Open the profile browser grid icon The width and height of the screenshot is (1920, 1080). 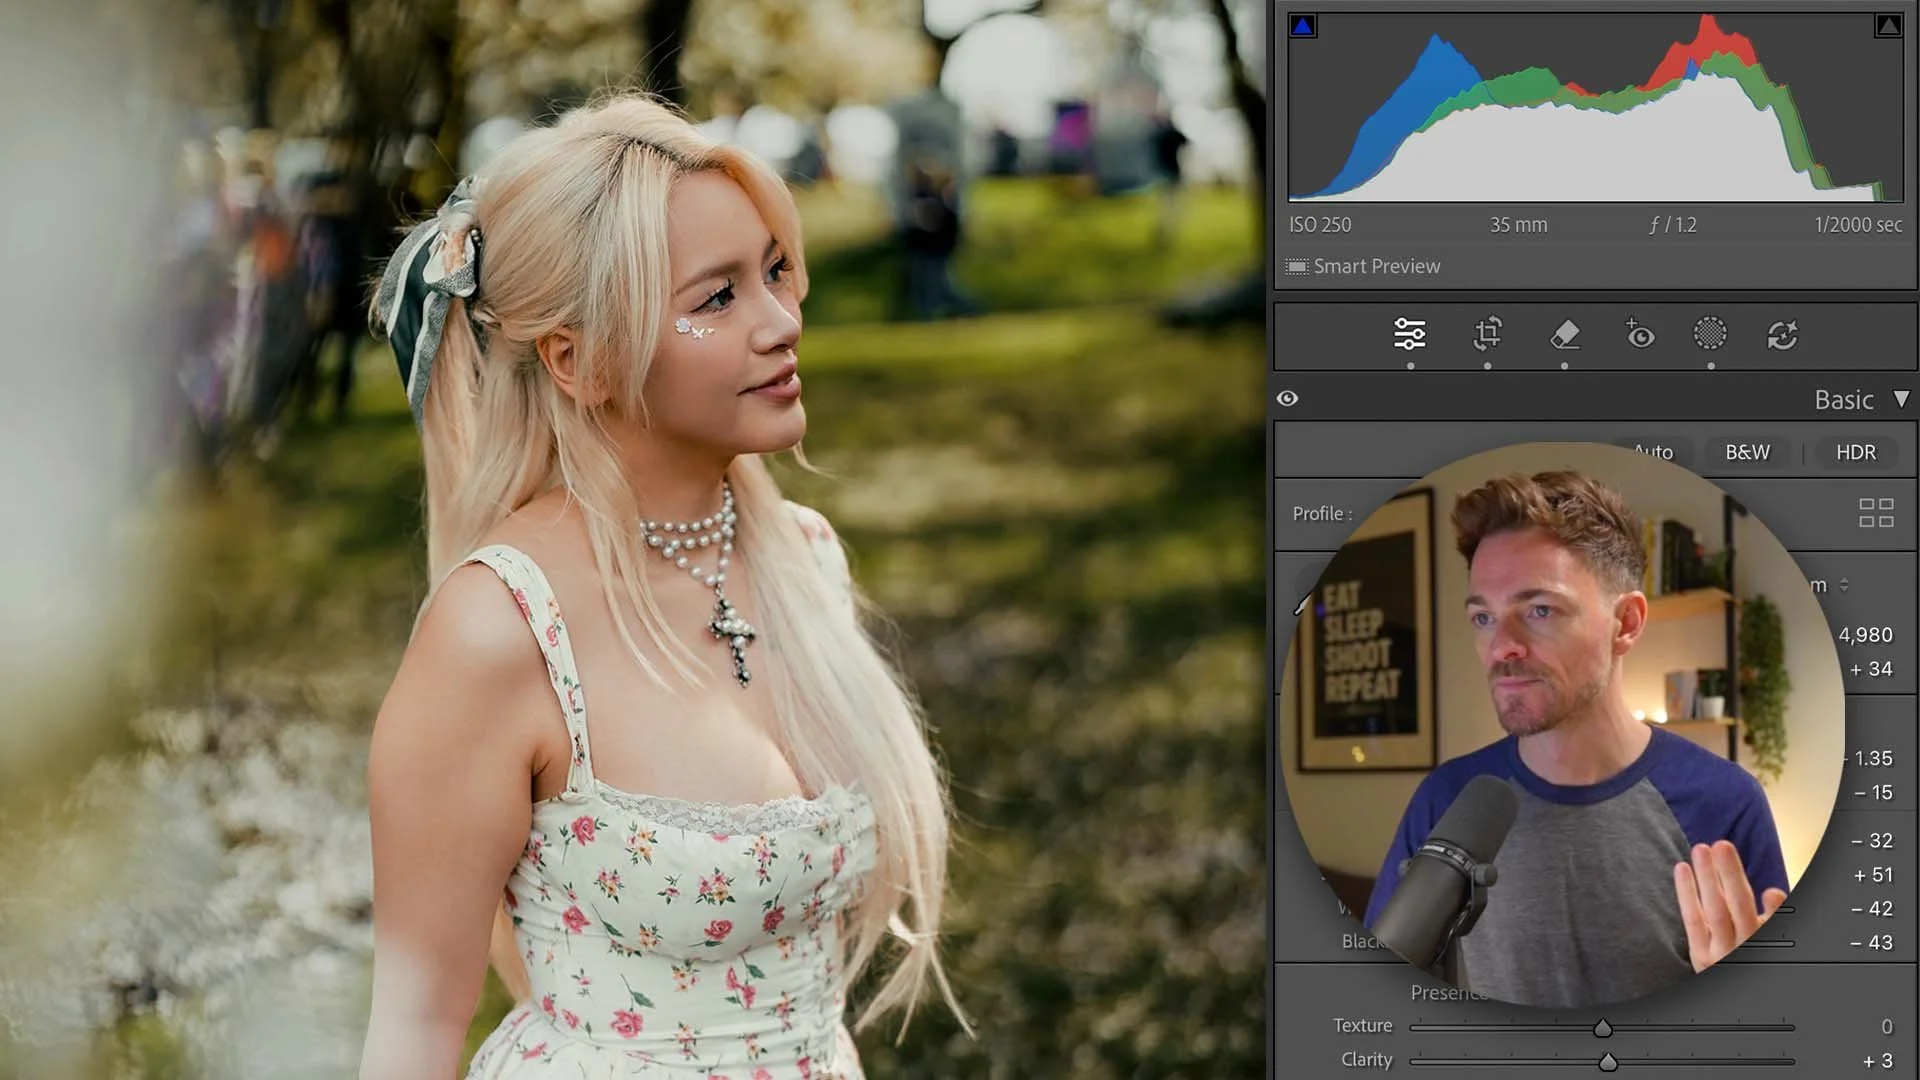tap(1876, 513)
